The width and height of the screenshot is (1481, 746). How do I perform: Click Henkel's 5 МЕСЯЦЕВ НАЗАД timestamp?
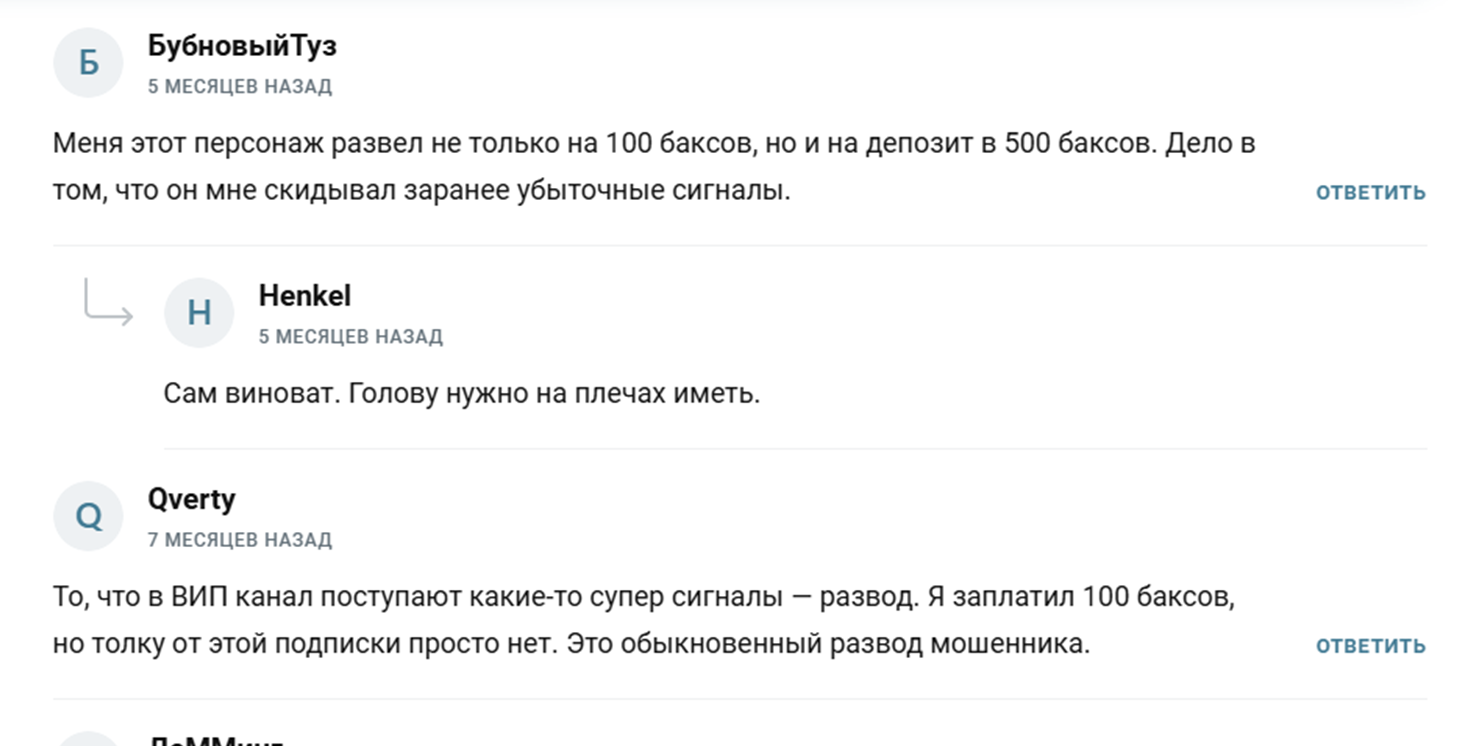point(352,337)
